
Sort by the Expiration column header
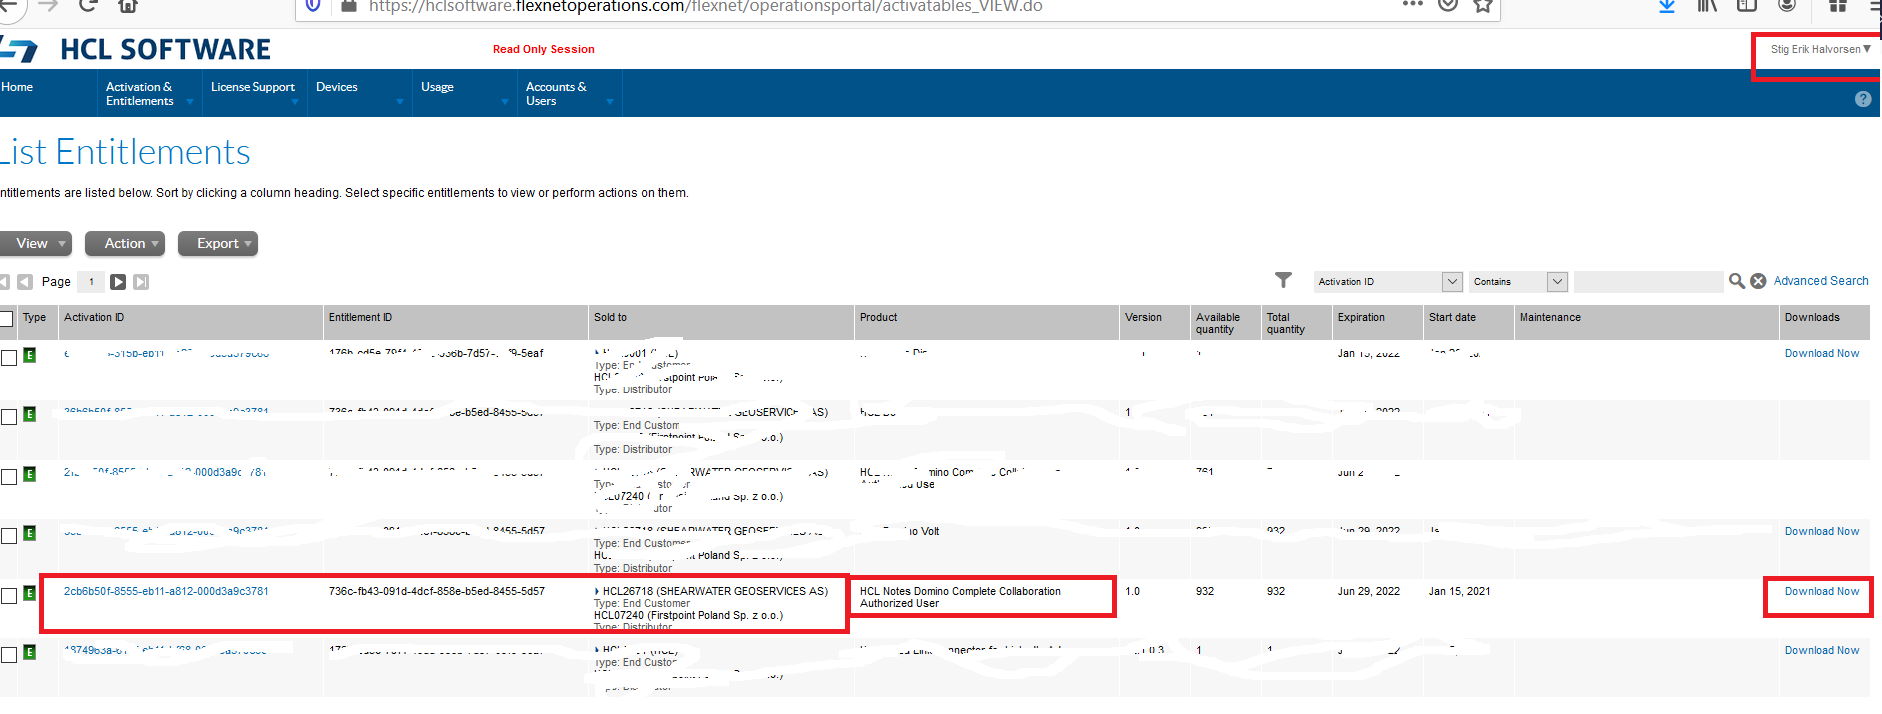click(1361, 318)
